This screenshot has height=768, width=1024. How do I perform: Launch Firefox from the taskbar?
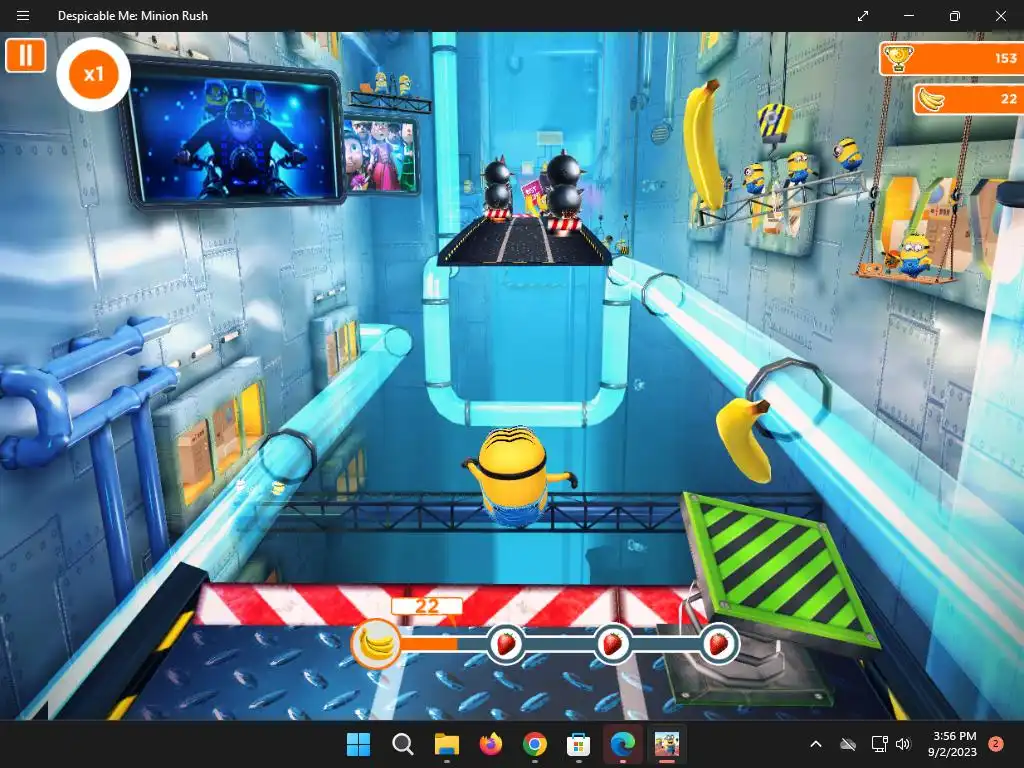[490, 744]
